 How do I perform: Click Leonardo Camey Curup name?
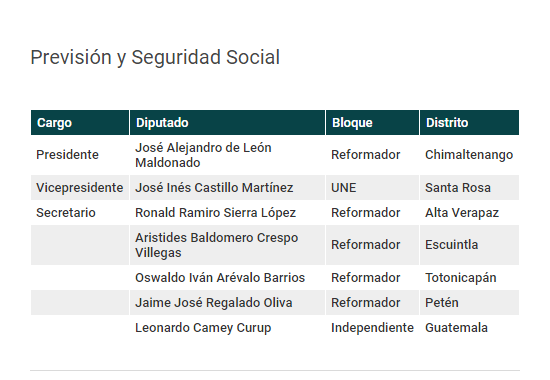click(203, 328)
